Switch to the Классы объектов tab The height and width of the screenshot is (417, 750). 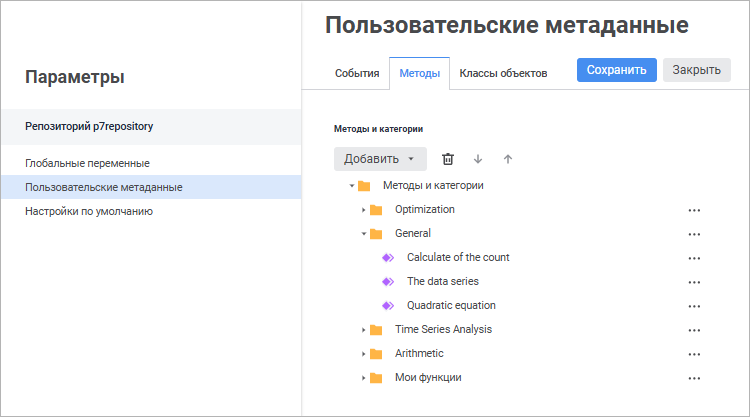tap(503, 74)
